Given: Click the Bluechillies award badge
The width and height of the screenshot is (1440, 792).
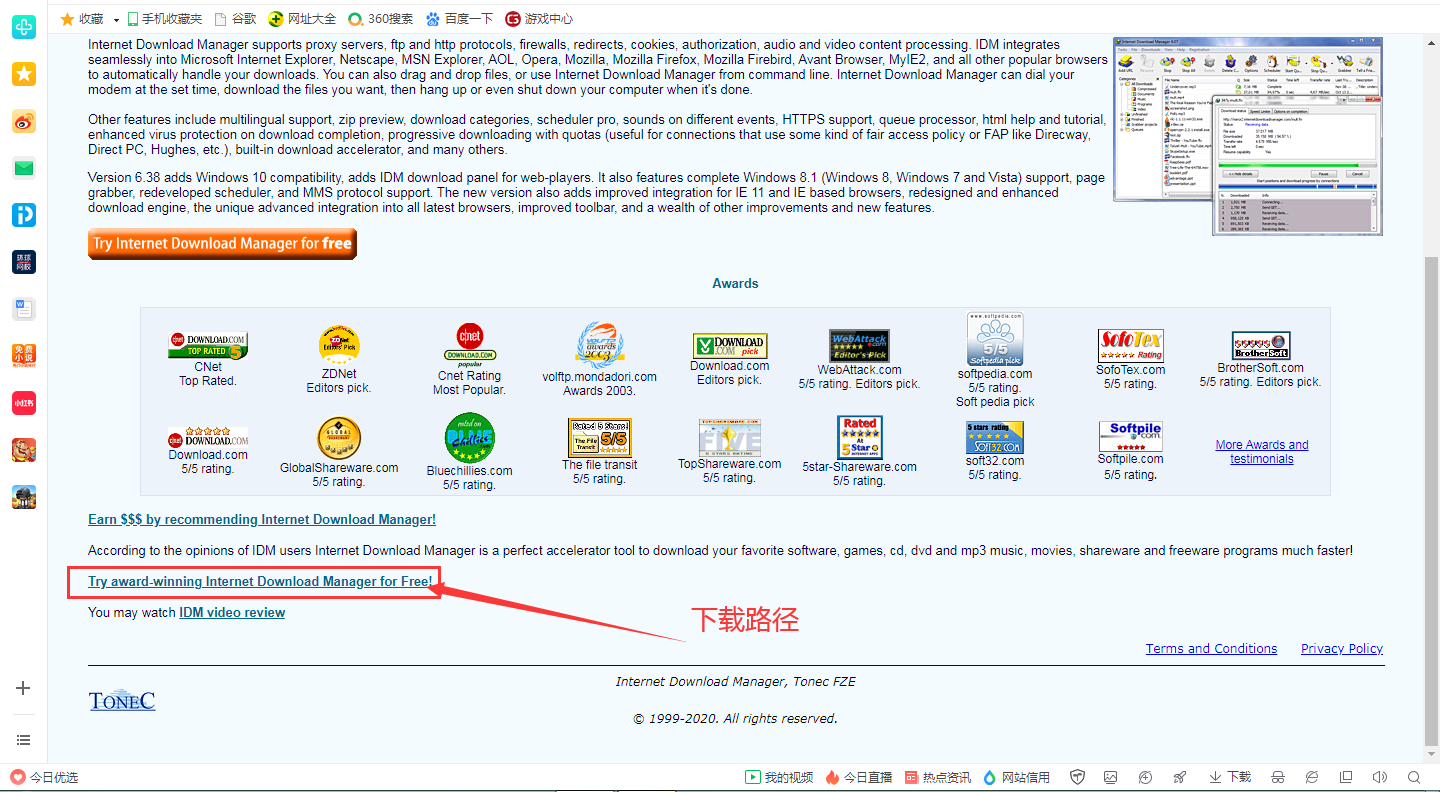Looking at the screenshot, I should point(470,438).
